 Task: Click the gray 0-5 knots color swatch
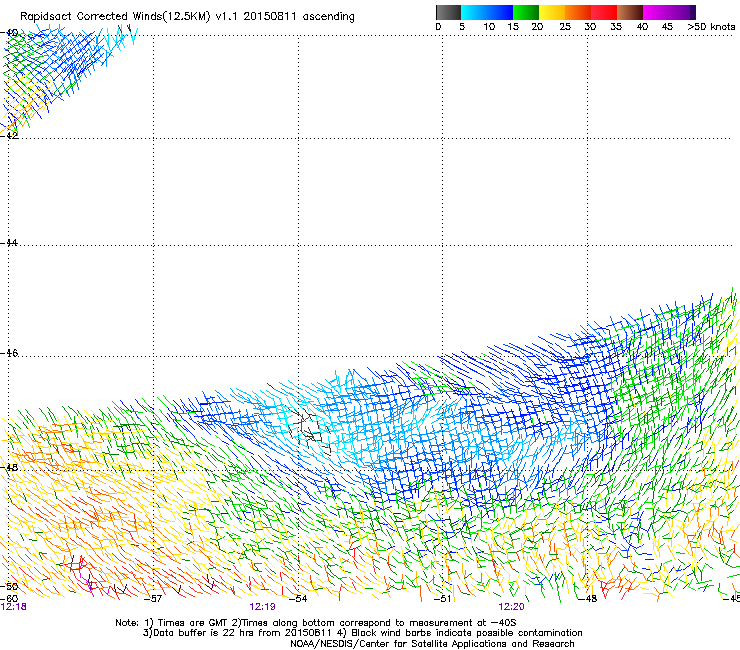[448, 12]
